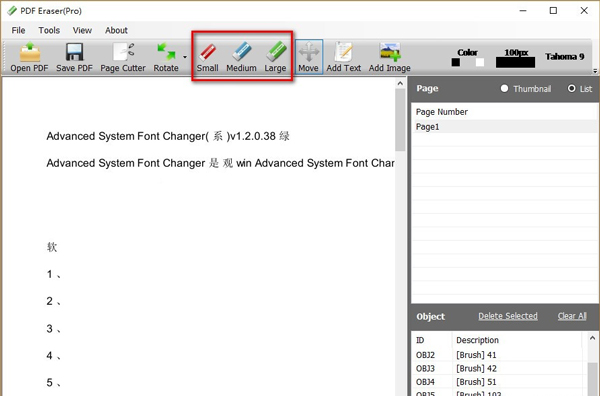Open the View menu
600x396 pixels.
pyautogui.click(x=82, y=30)
